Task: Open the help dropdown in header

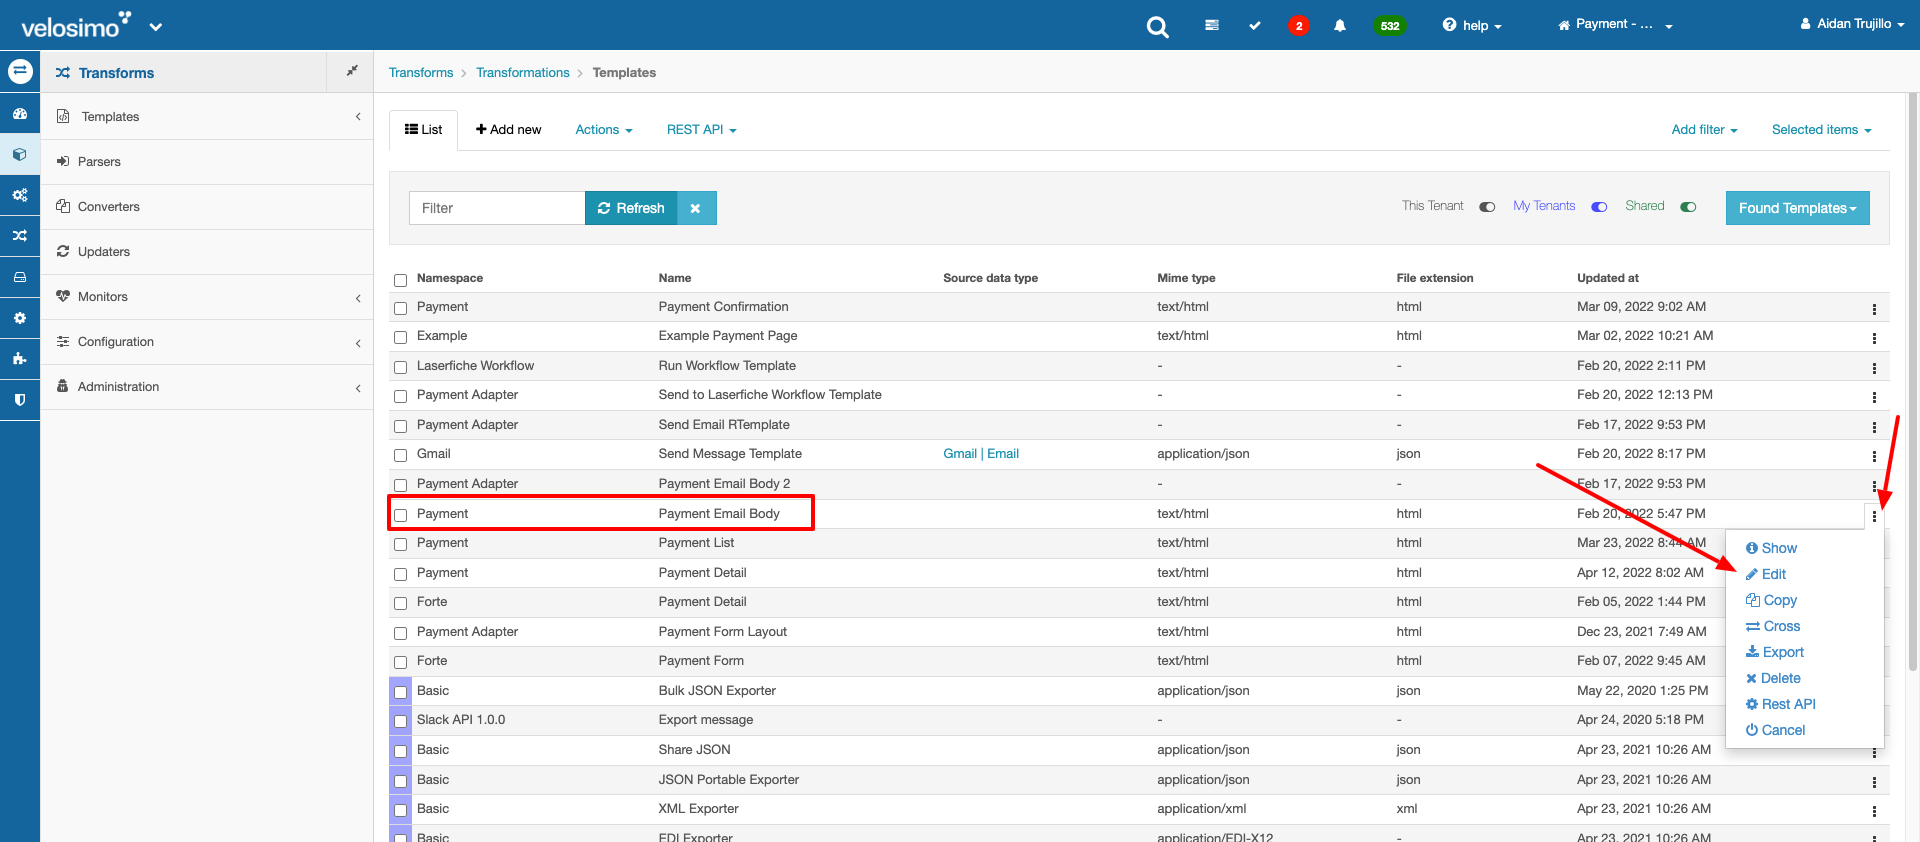Action: pos(1472,26)
